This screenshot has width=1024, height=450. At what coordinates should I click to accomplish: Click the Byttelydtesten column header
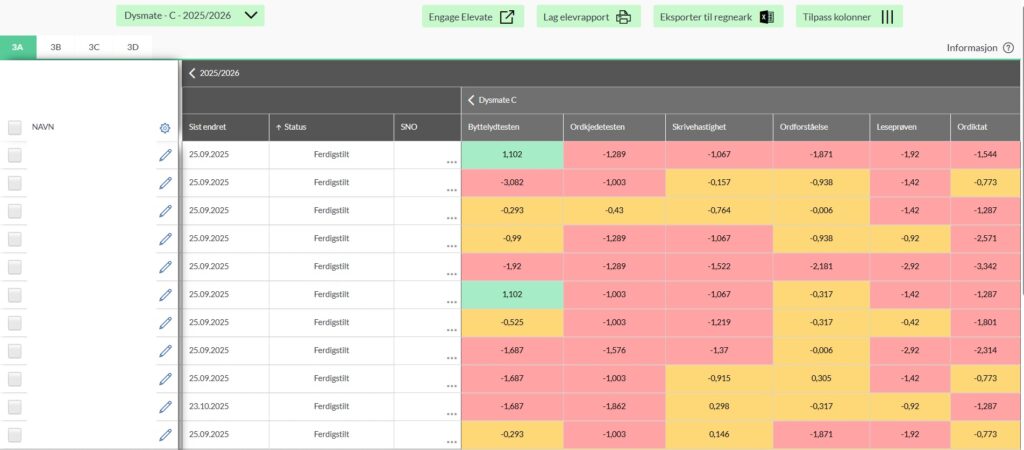click(x=512, y=127)
